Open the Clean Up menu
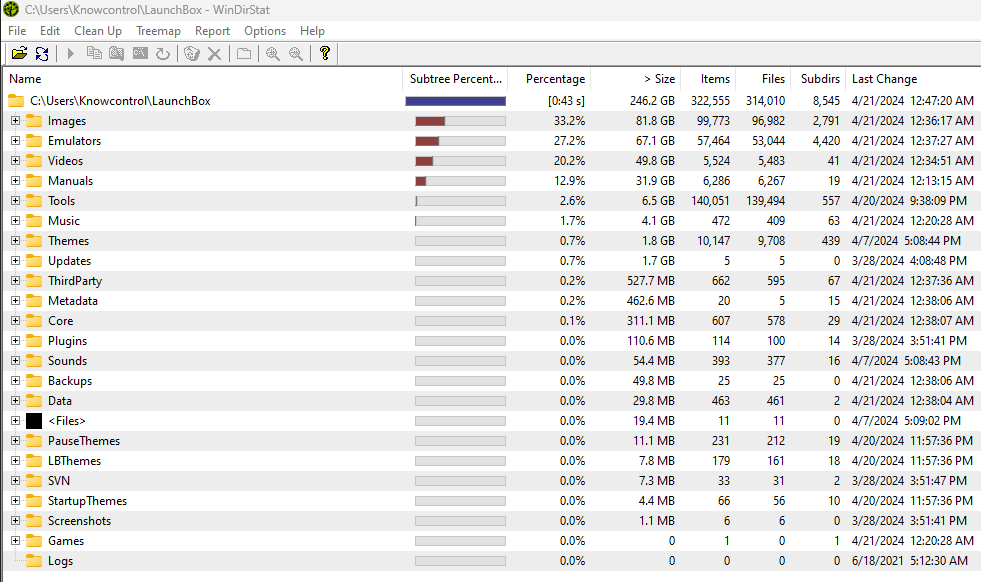The width and height of the screenshot is (981, 582). coord(98,31)
